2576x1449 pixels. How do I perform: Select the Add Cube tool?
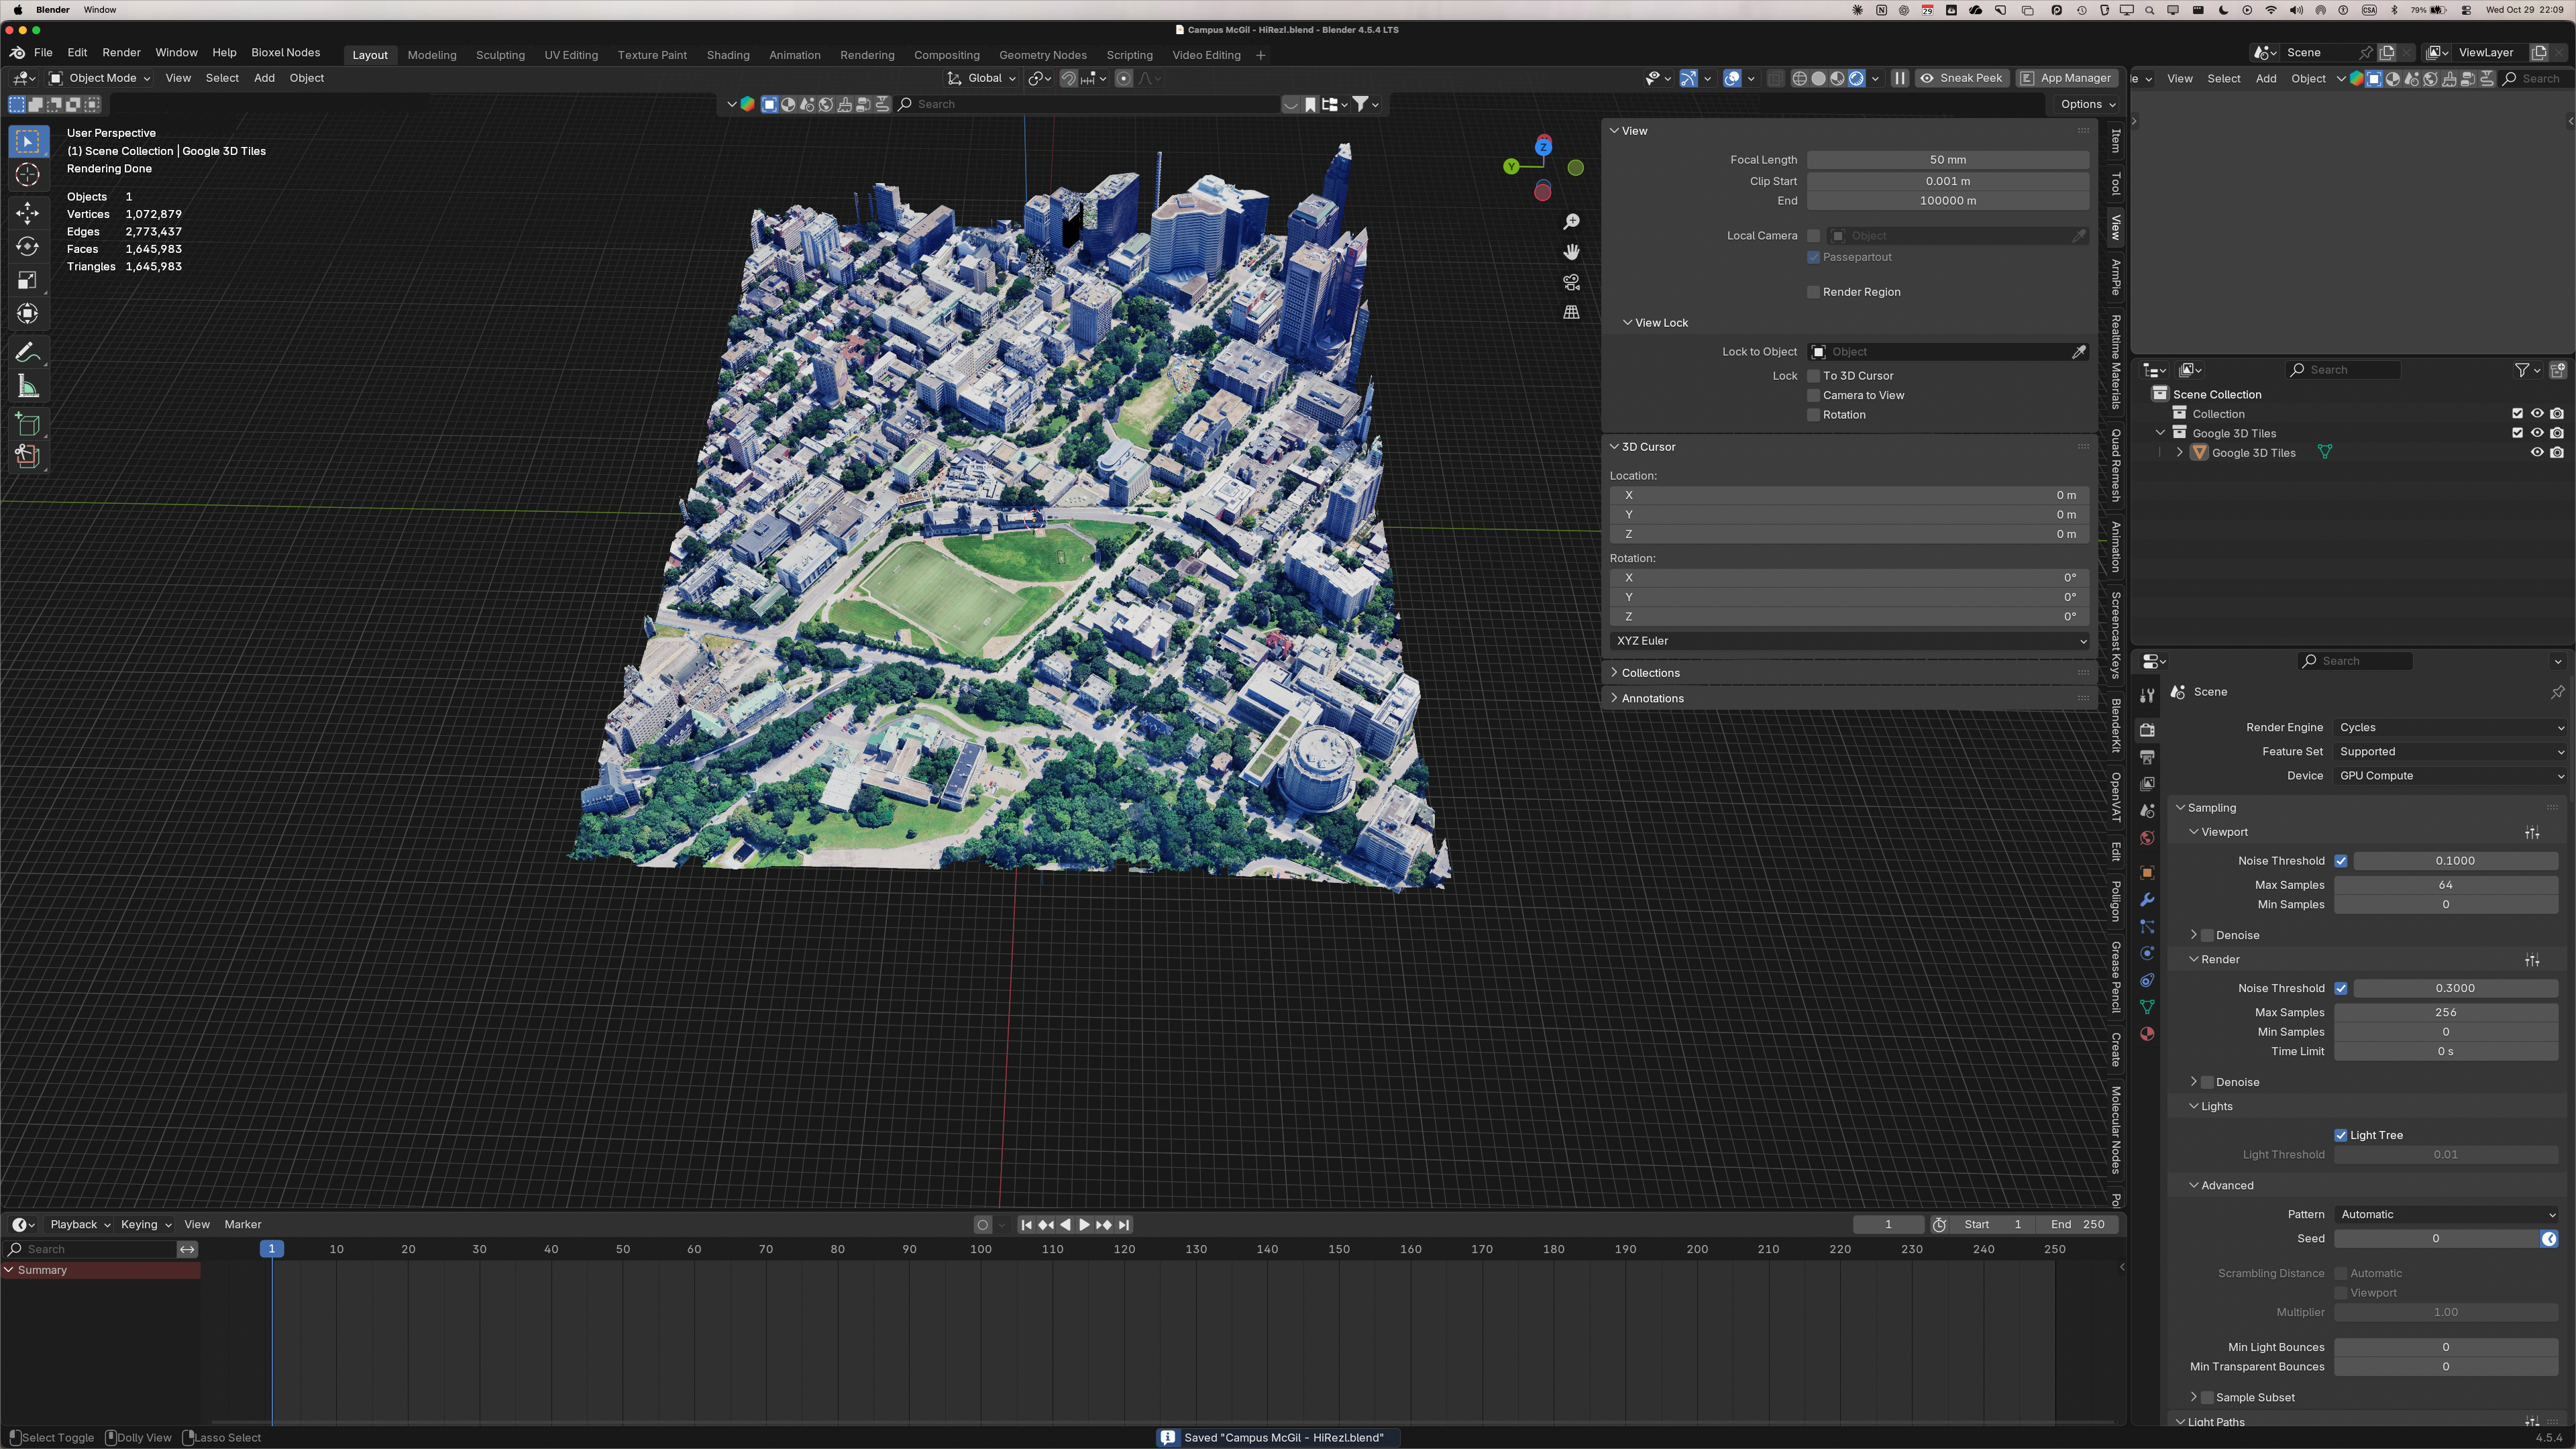(28, 424)
